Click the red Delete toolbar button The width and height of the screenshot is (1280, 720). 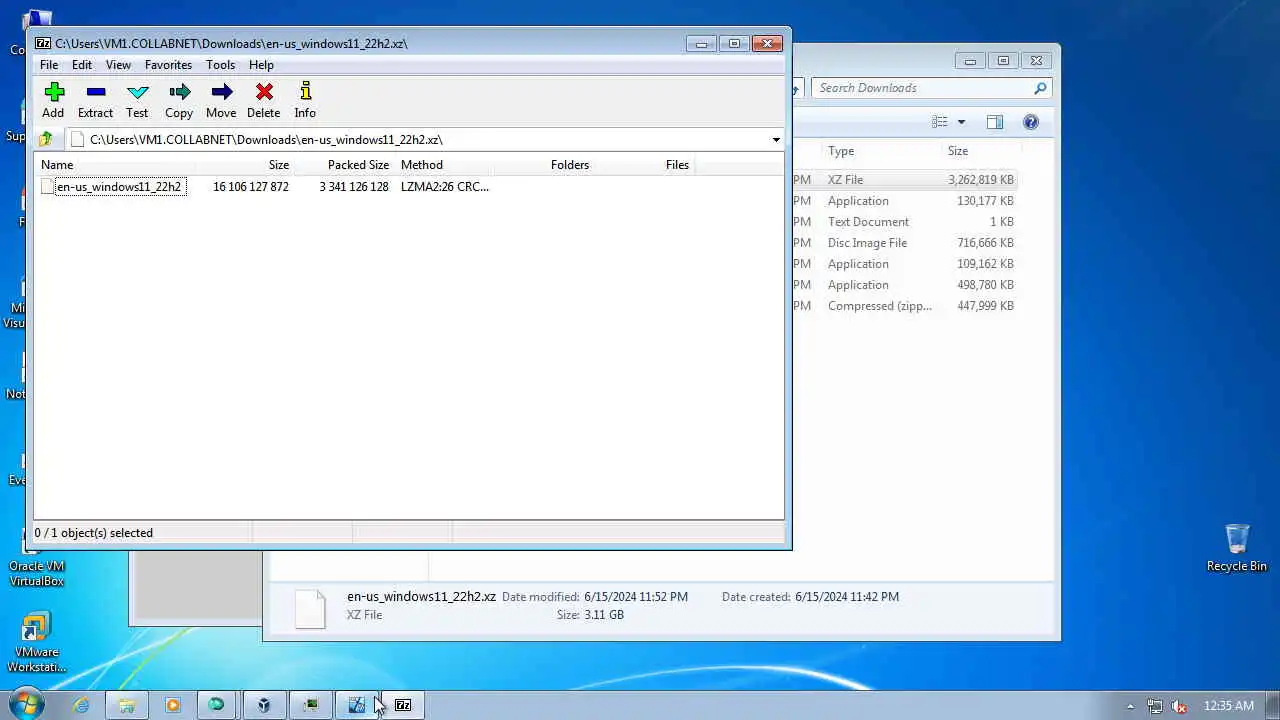264,100
